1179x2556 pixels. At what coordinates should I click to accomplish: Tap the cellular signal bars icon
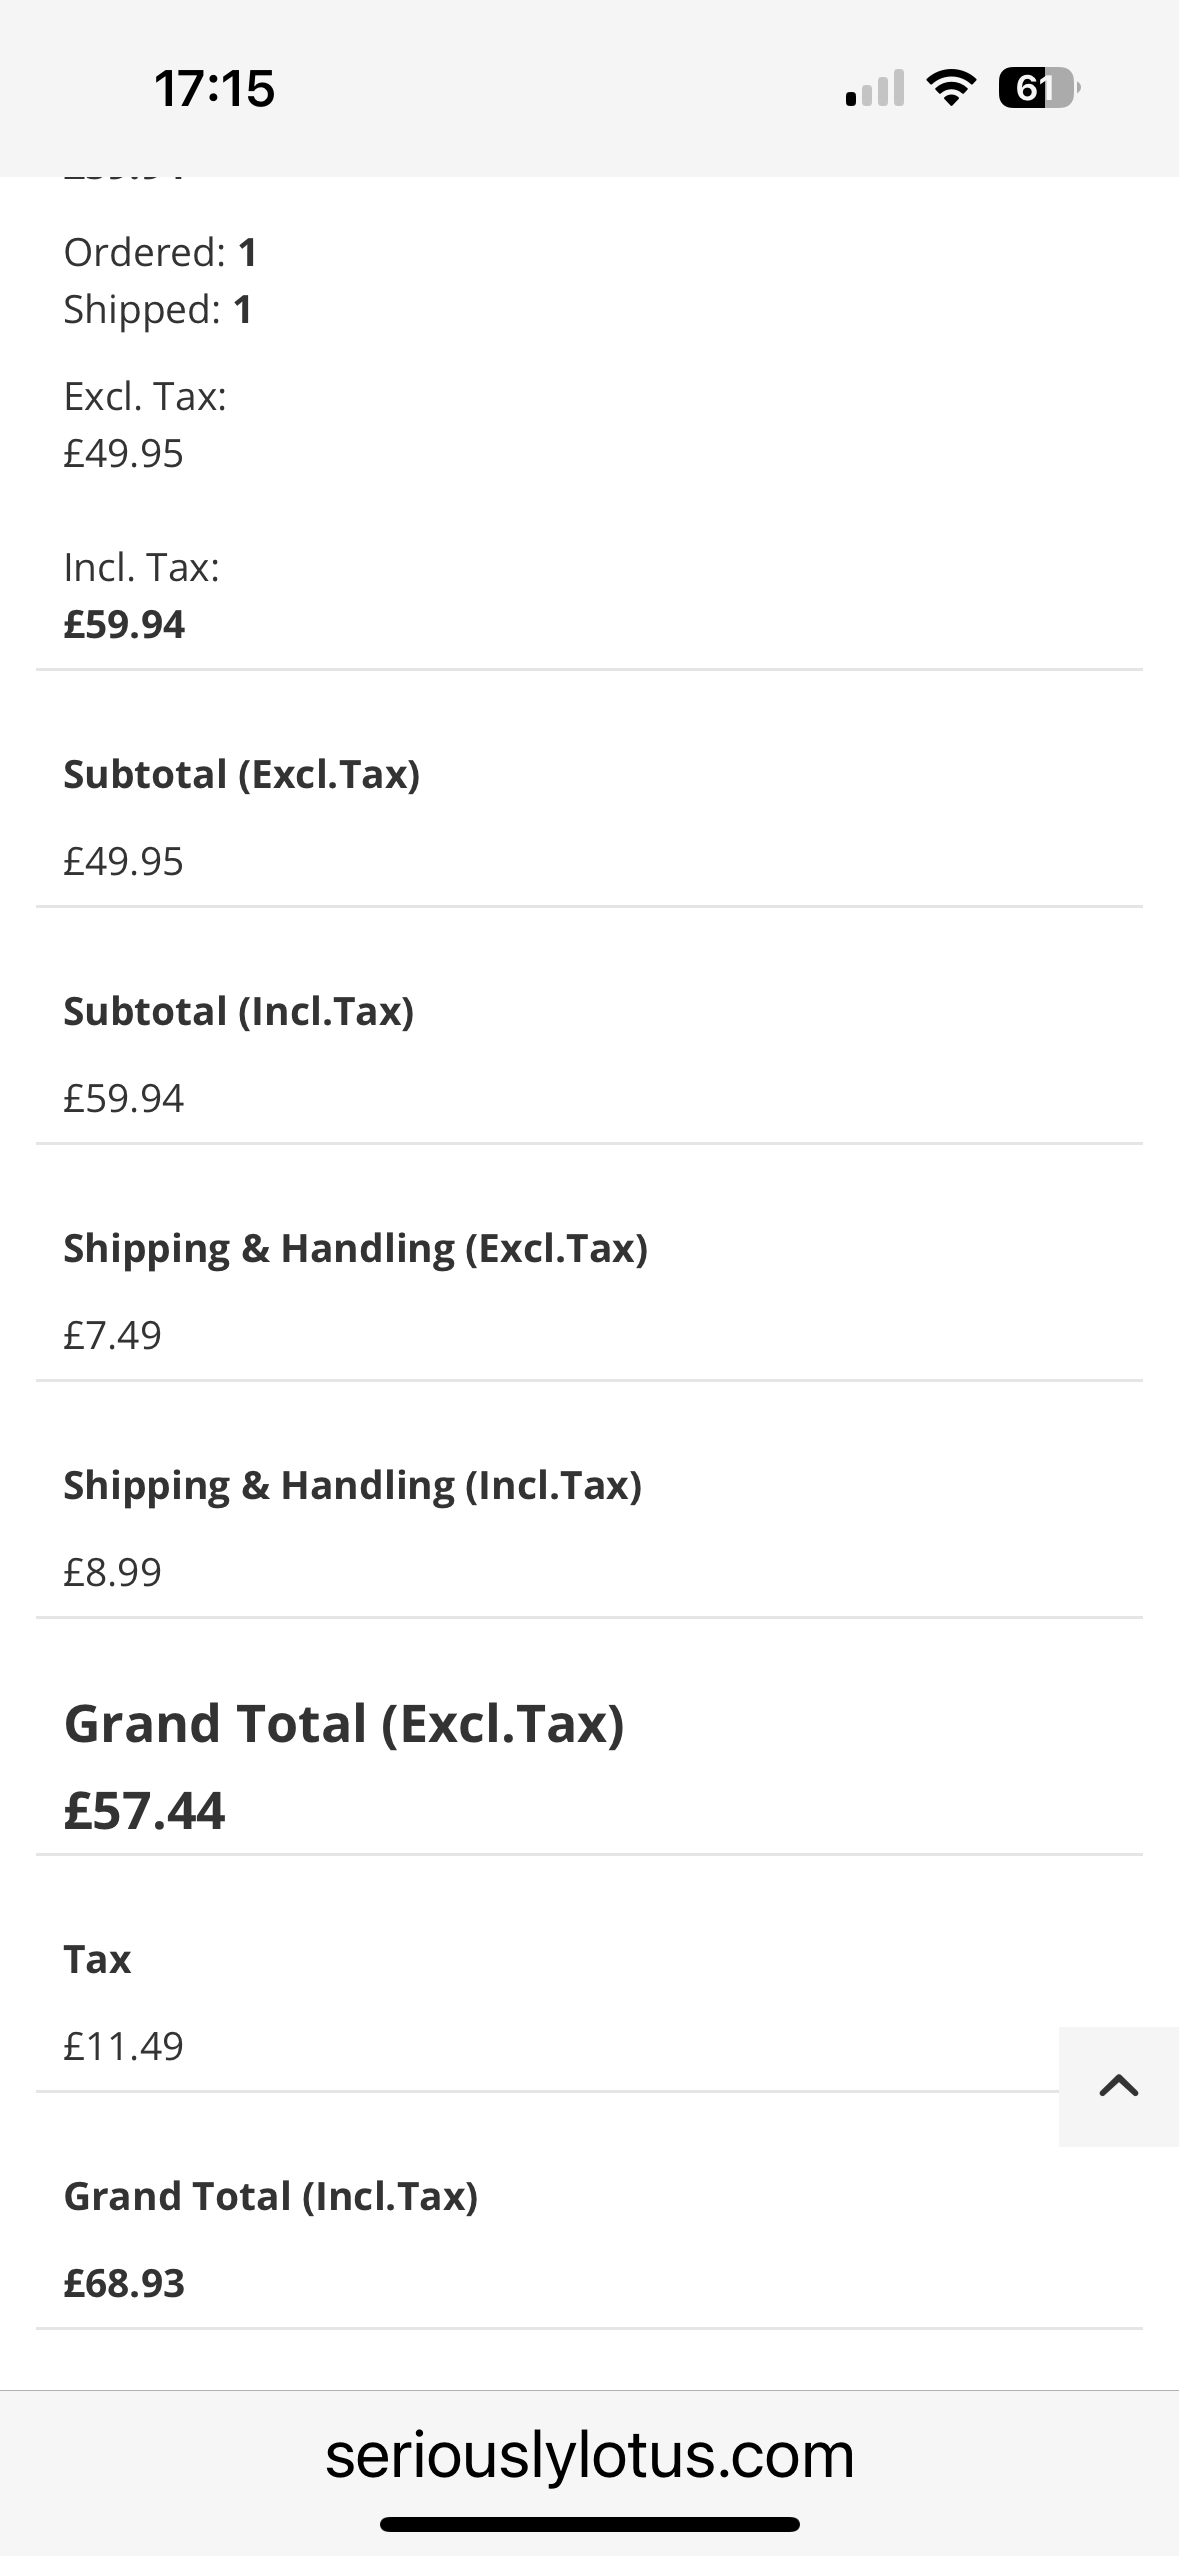tap(875, 88)
